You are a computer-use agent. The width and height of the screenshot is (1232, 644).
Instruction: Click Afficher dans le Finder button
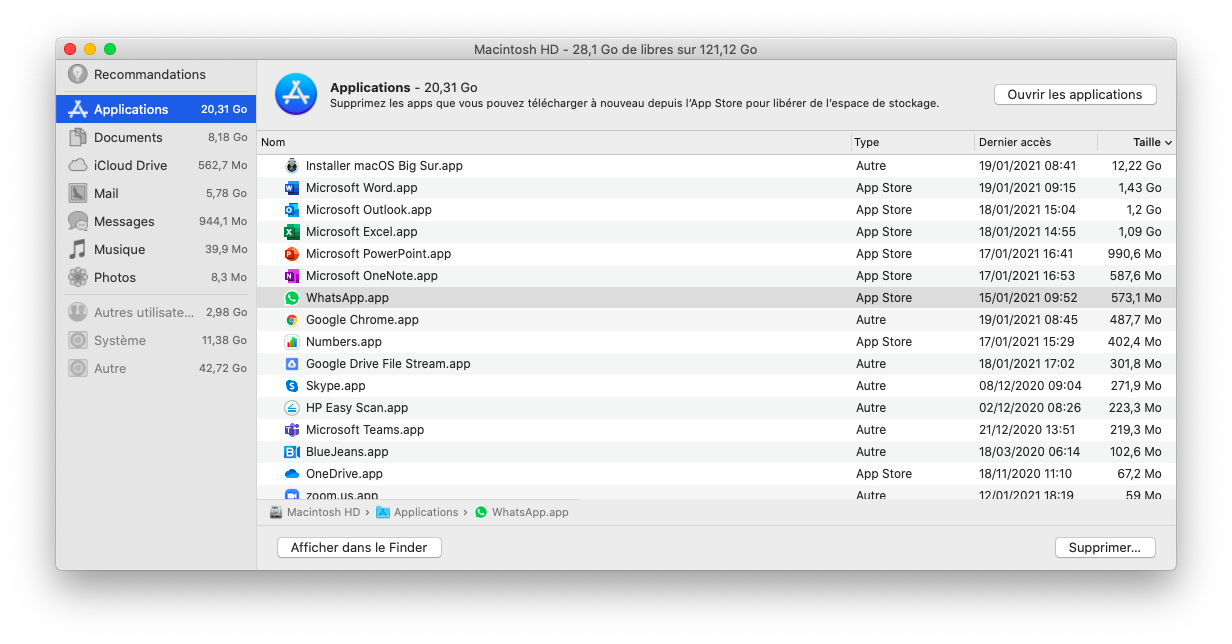pyautogui.click(x=359, y=547)
